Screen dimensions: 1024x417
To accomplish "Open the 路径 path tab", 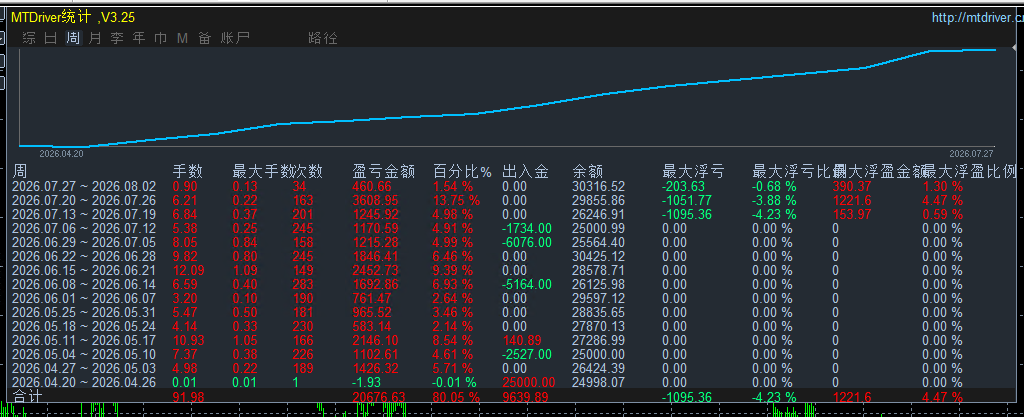I will coord(323,38).
